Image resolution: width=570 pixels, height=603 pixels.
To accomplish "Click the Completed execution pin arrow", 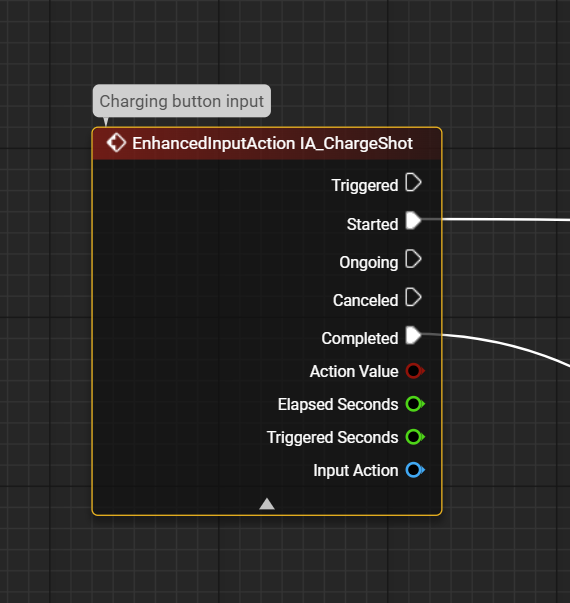I will click(x=413, y=335).
